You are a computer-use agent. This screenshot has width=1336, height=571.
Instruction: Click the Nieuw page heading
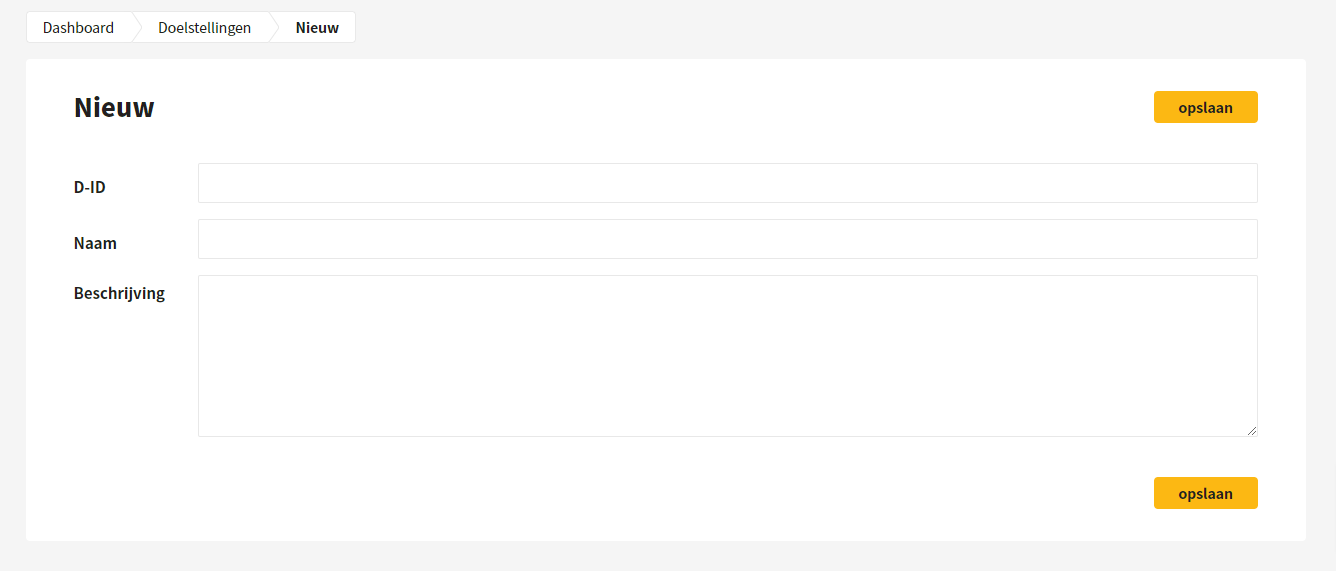(114, 107)
